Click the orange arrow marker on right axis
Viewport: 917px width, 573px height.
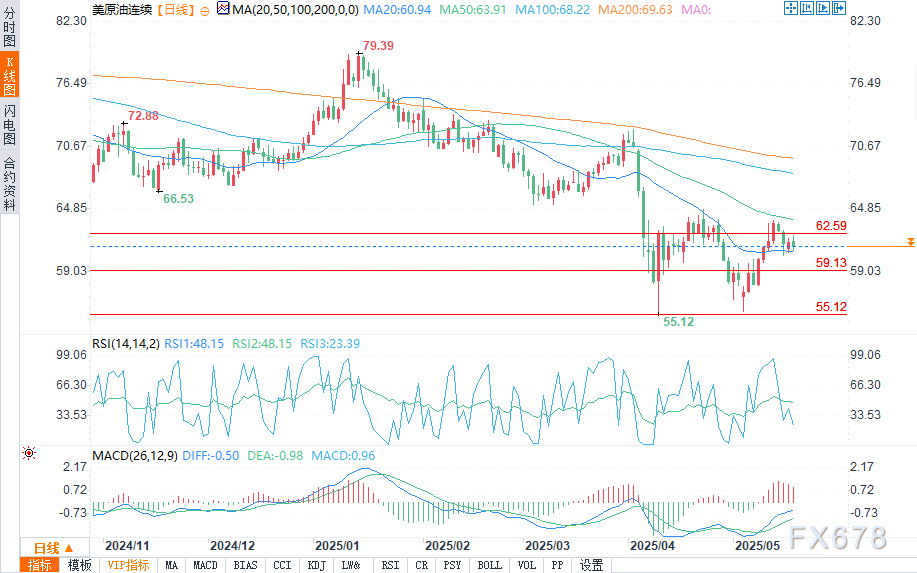[x=910, y=242]
